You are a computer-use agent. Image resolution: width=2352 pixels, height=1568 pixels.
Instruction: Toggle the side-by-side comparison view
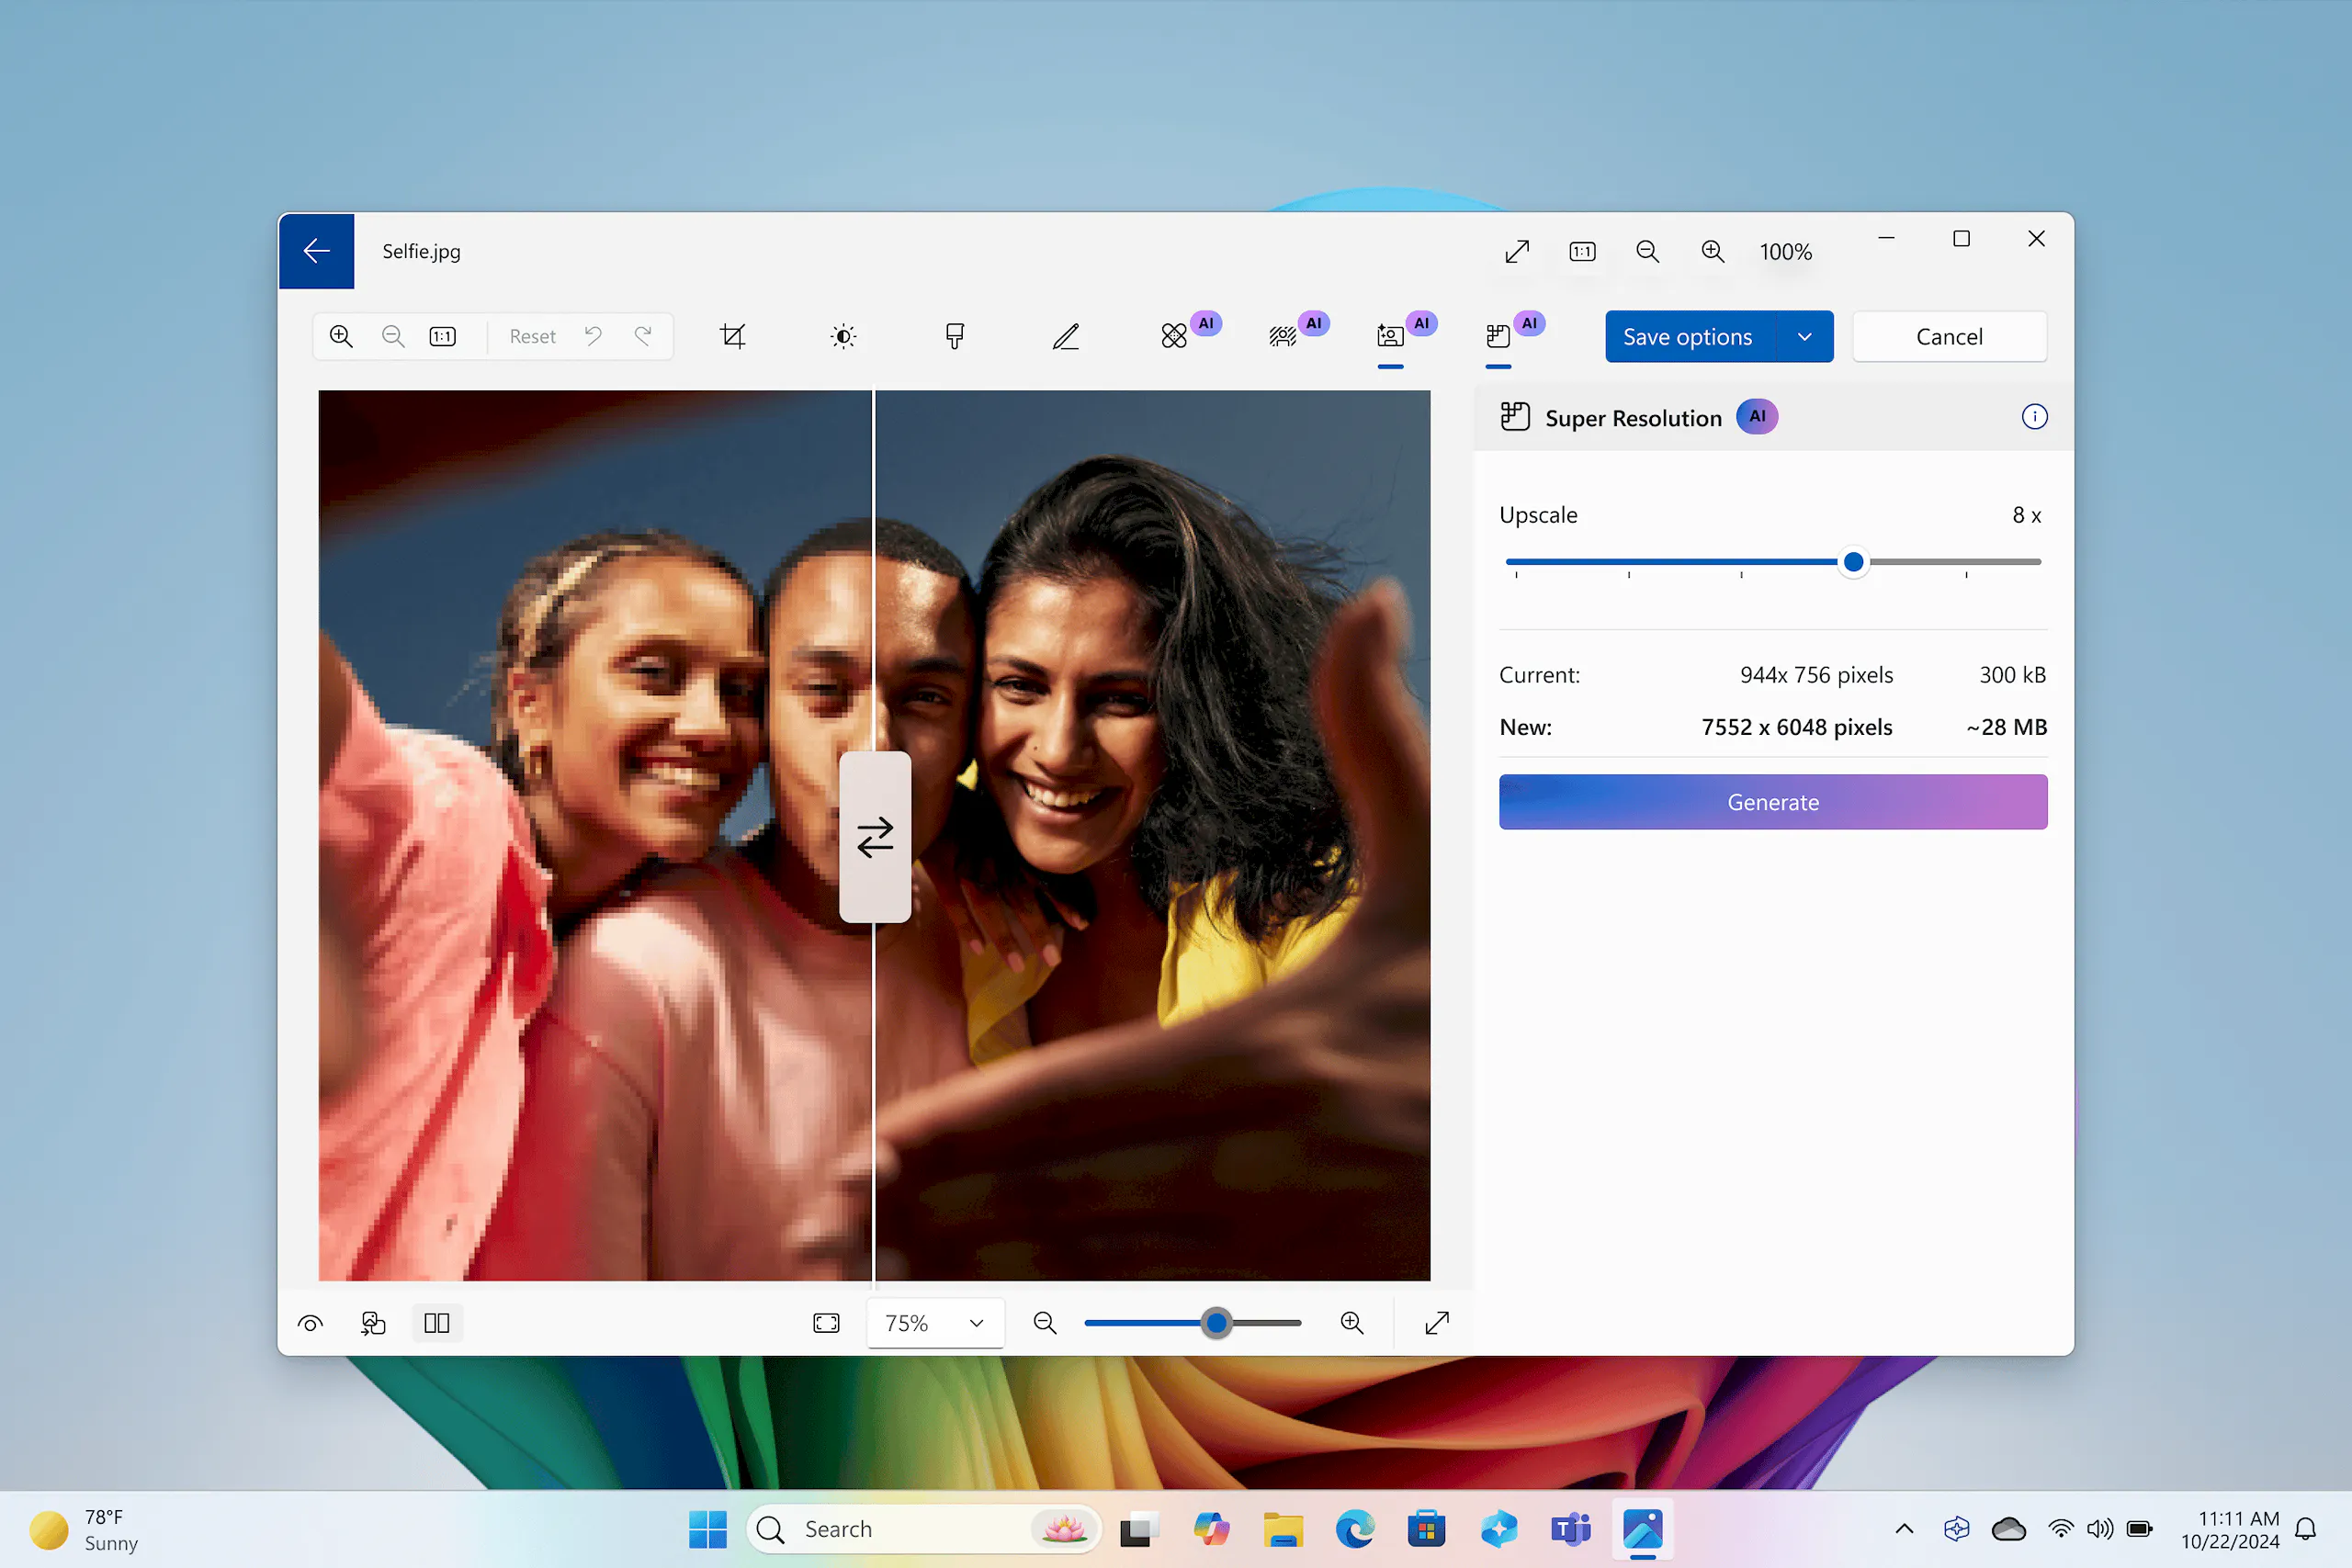[x=435, y=1323]
